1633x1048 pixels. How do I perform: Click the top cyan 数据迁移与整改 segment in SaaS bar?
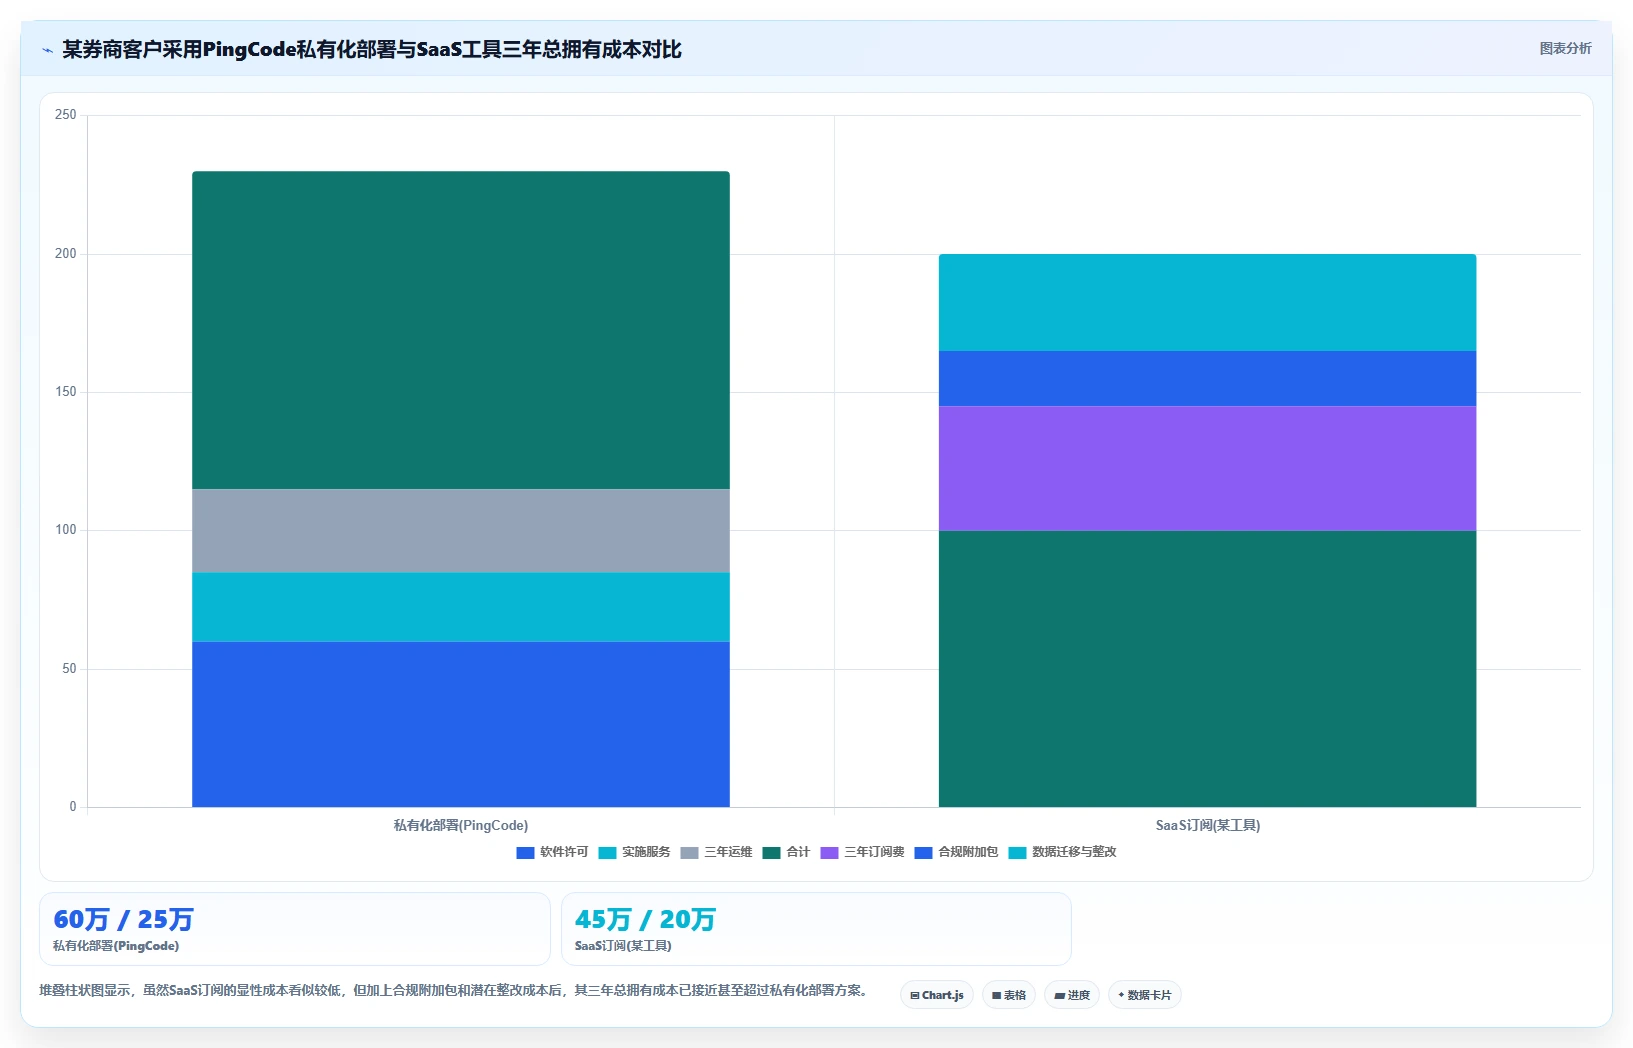(x=1207, y=302)
